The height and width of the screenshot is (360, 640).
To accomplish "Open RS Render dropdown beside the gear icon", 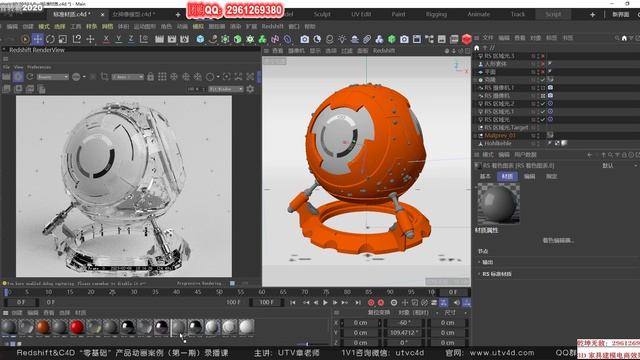I will point(226,89).
